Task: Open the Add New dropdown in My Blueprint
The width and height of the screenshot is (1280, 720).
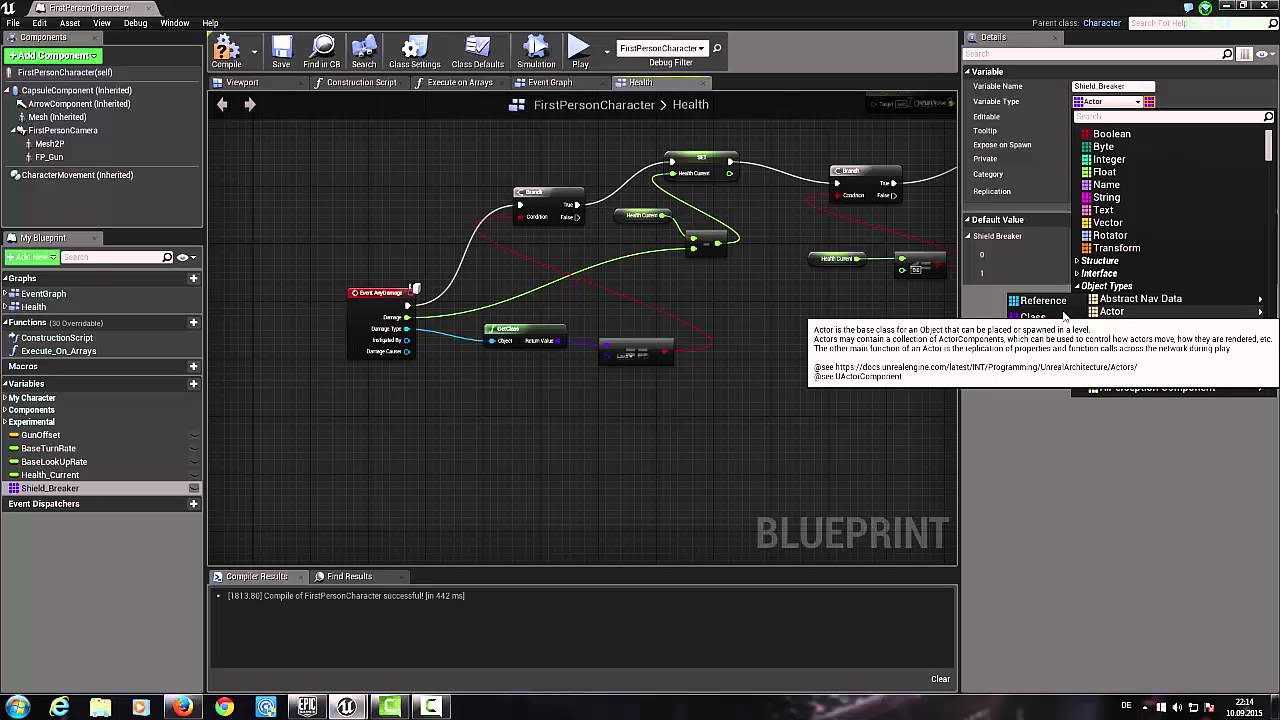Action: 31,257
